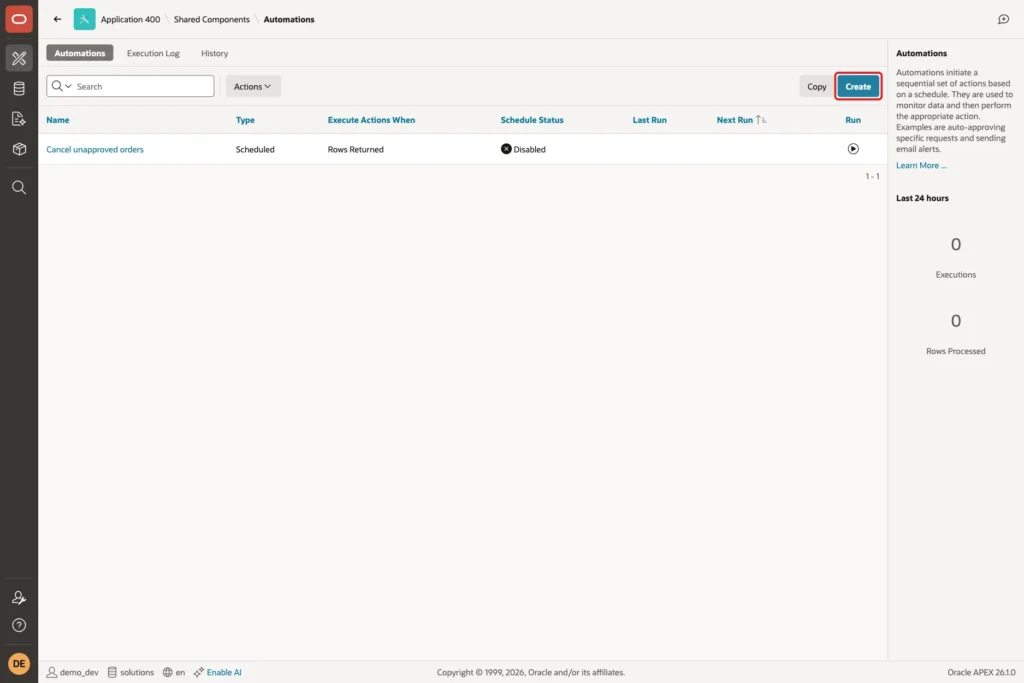Click Oracle APEX 26.1.0 version text
Screen dimensions: 1024x683
pos(981,672)
